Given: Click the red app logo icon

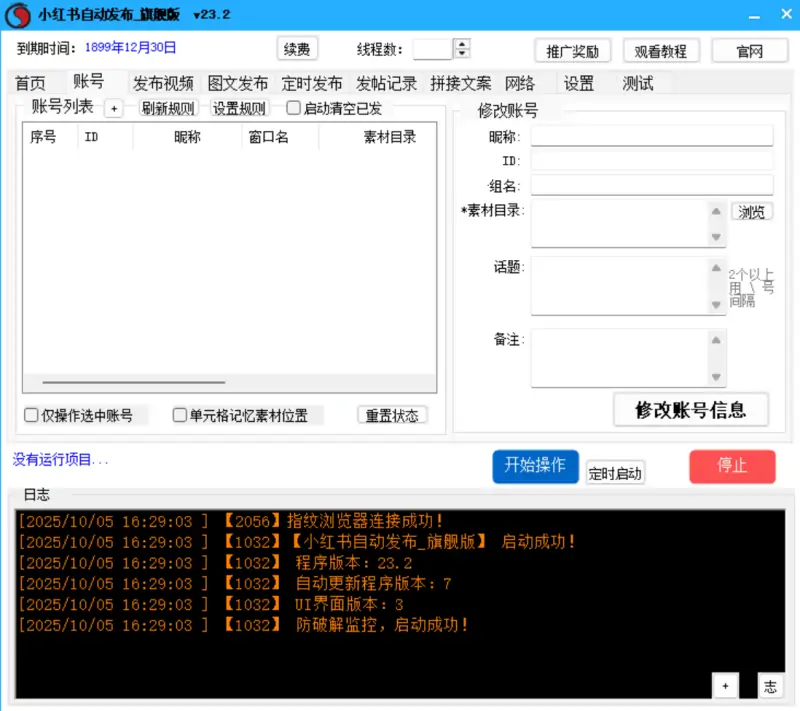Looking at the screenshot, I should click(18, 15).
